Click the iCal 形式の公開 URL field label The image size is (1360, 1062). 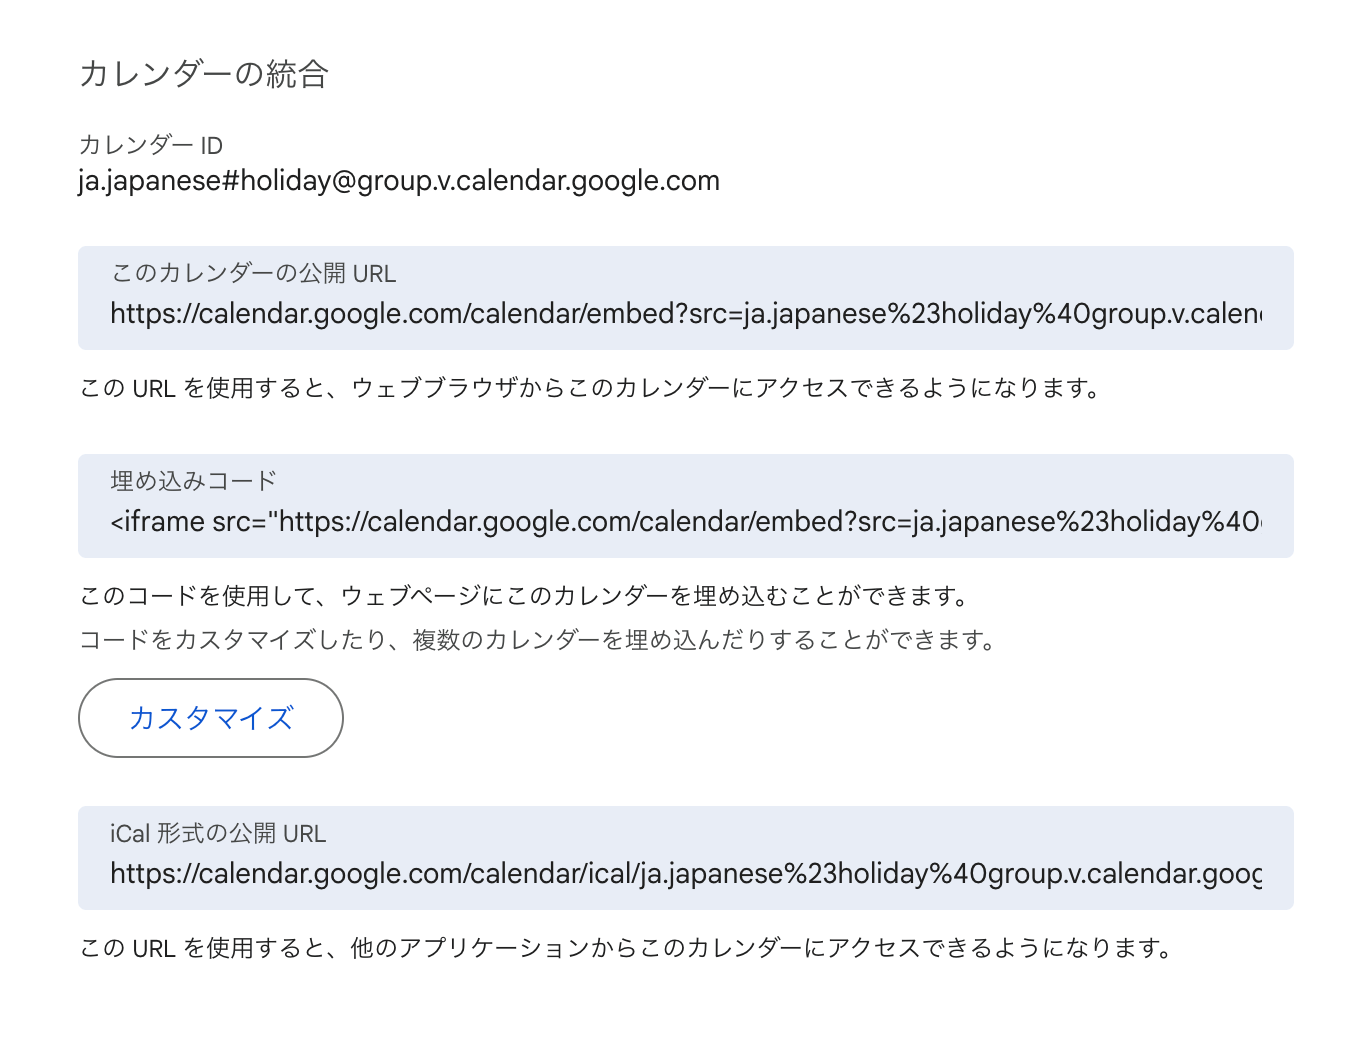(x=218, y=834)
